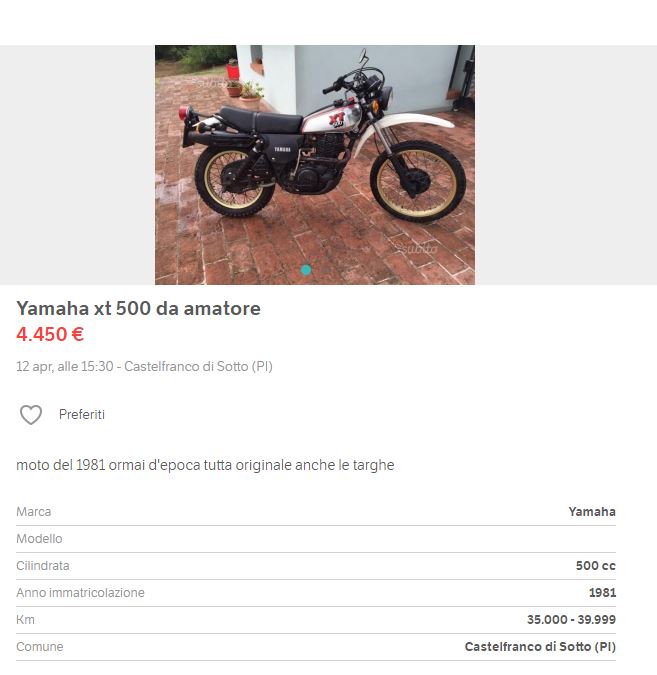Click the date and location line
This screenshot has height=675, width=657.
point(144,366)
